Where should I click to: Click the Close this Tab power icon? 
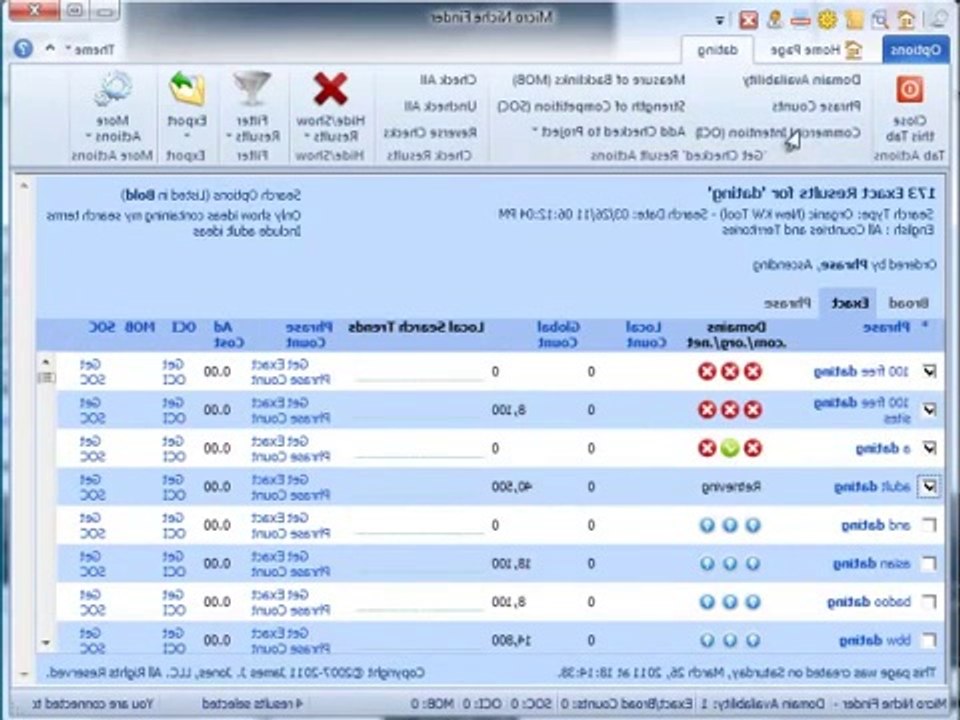pyautogui.click(x=910, y=89)
